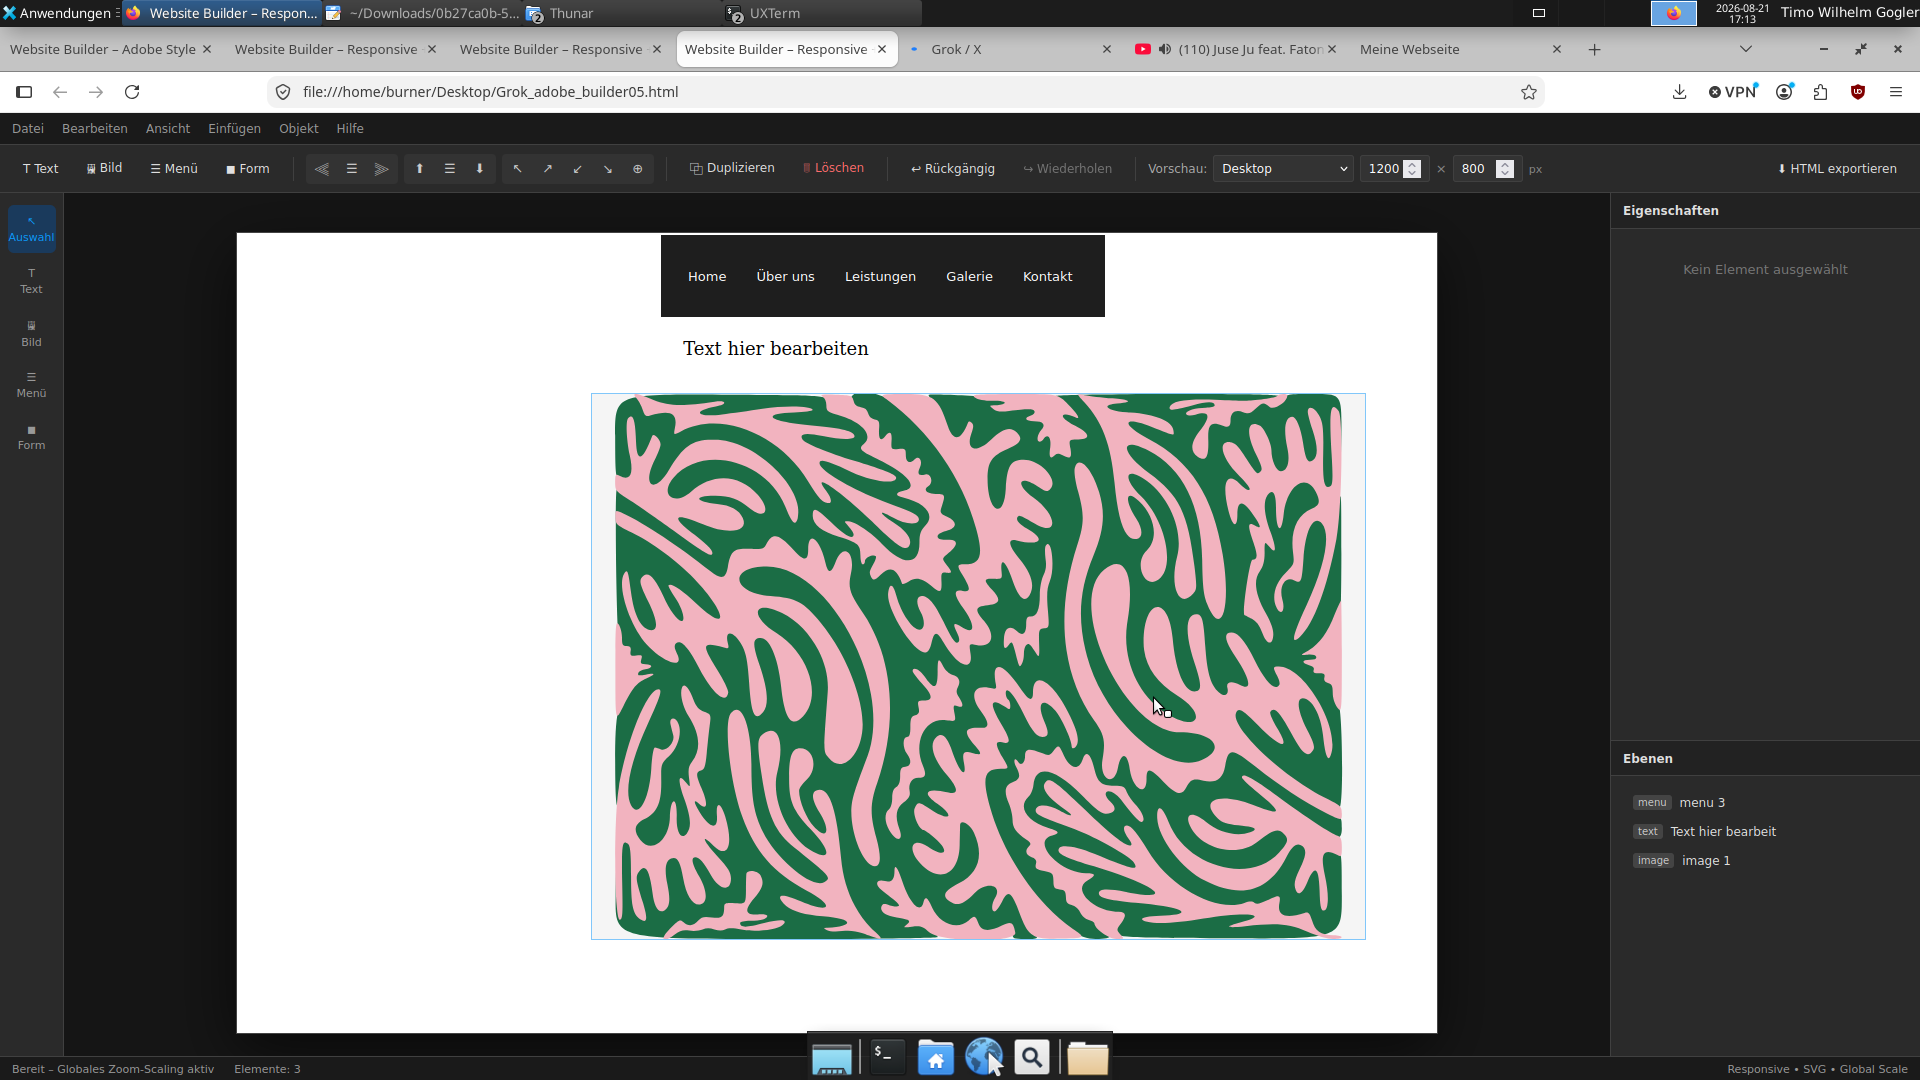Viewport: 1920px width, 1080px height.
Task: Move element to top-left corner
Action: tap(518, 169)
